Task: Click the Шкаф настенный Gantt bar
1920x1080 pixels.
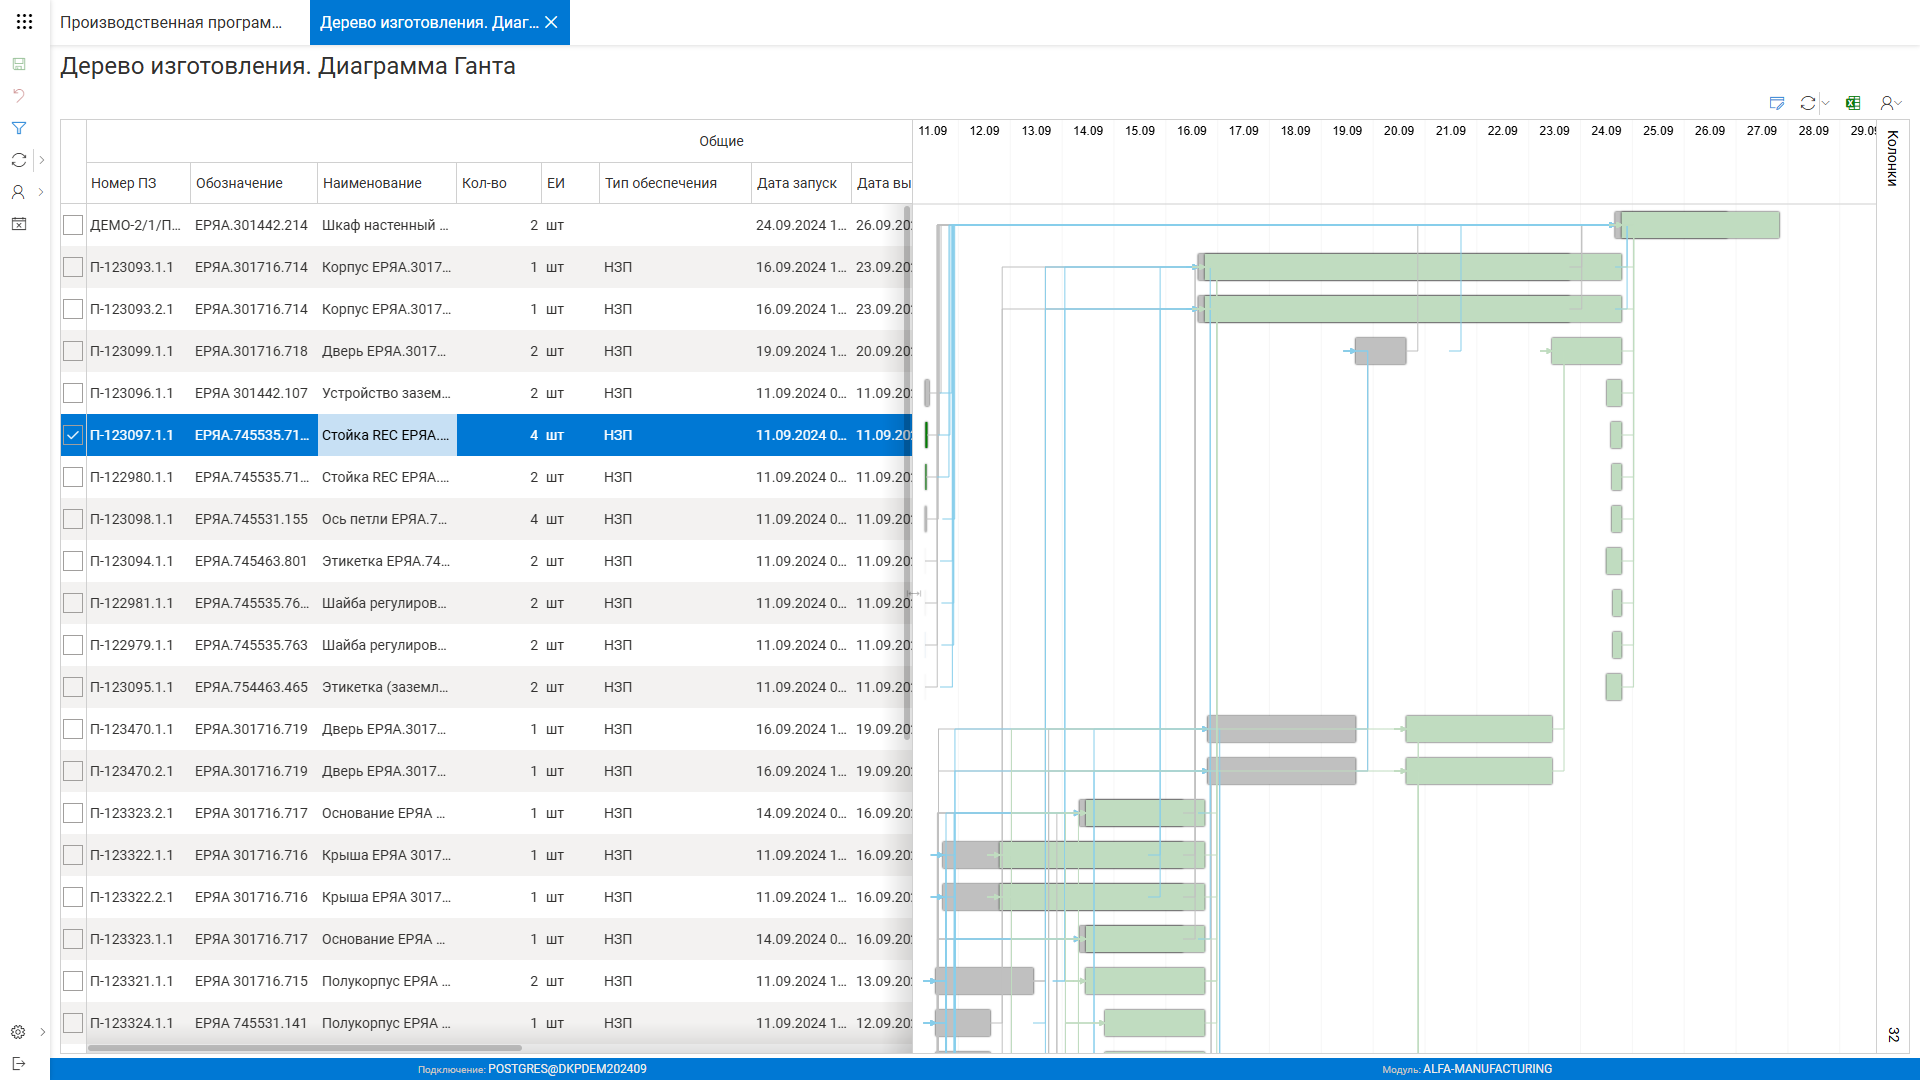Action: click(1698, 225)
